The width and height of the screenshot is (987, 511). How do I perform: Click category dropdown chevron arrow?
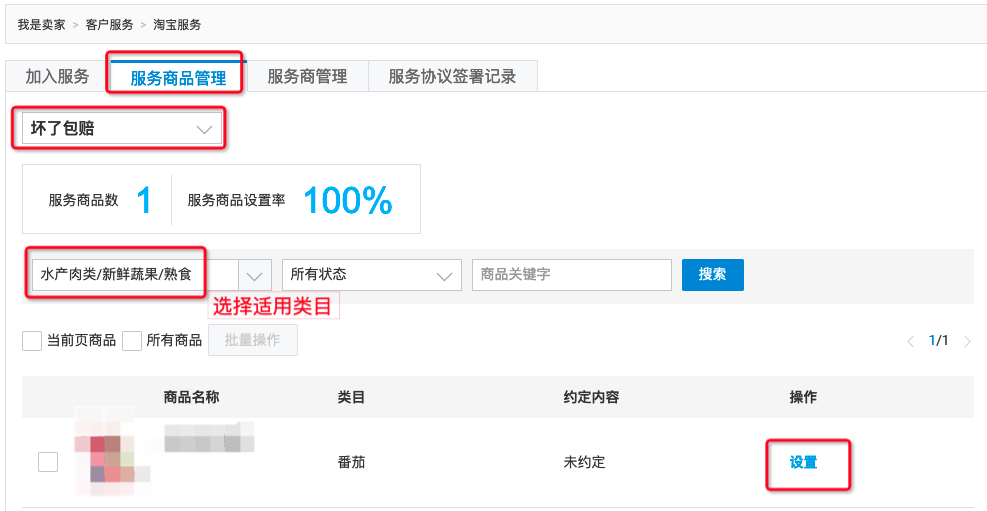(x=254, y=276)
